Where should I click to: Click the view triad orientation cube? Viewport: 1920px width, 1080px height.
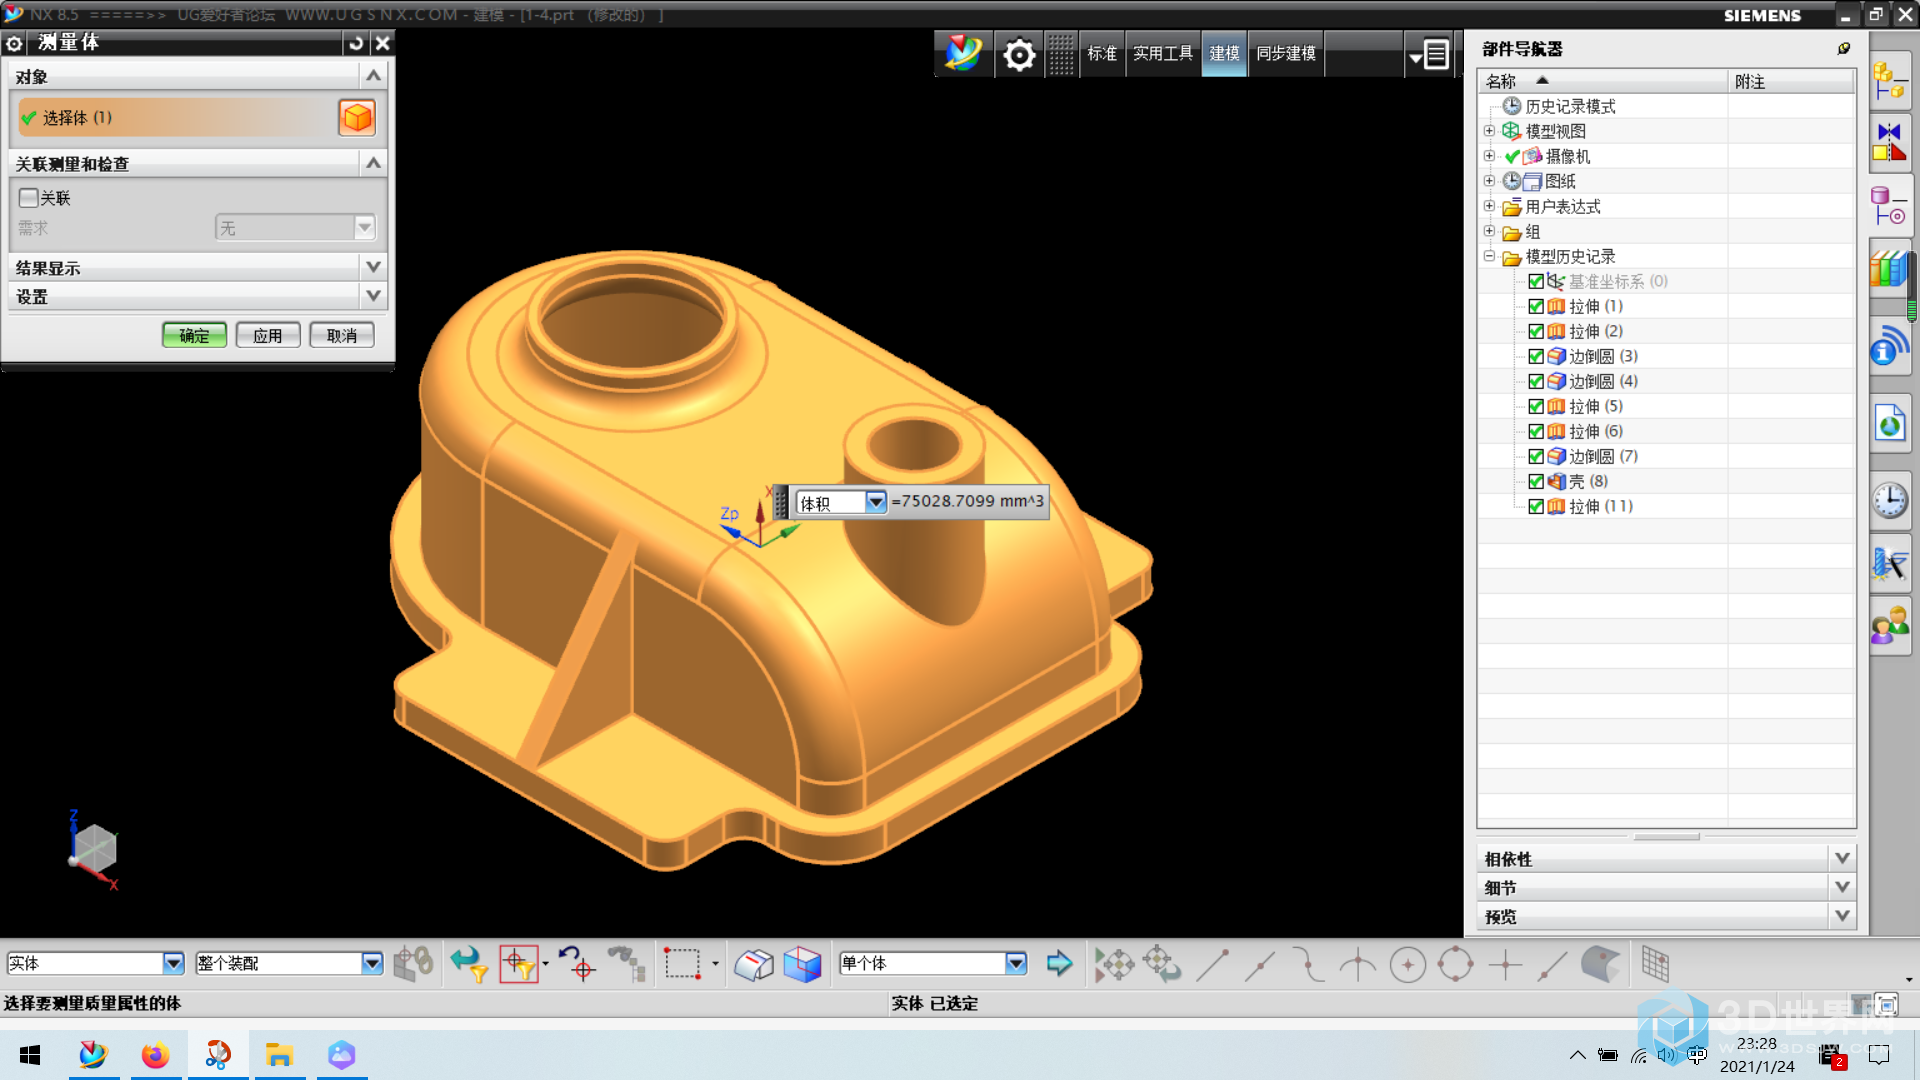(94, 851)
